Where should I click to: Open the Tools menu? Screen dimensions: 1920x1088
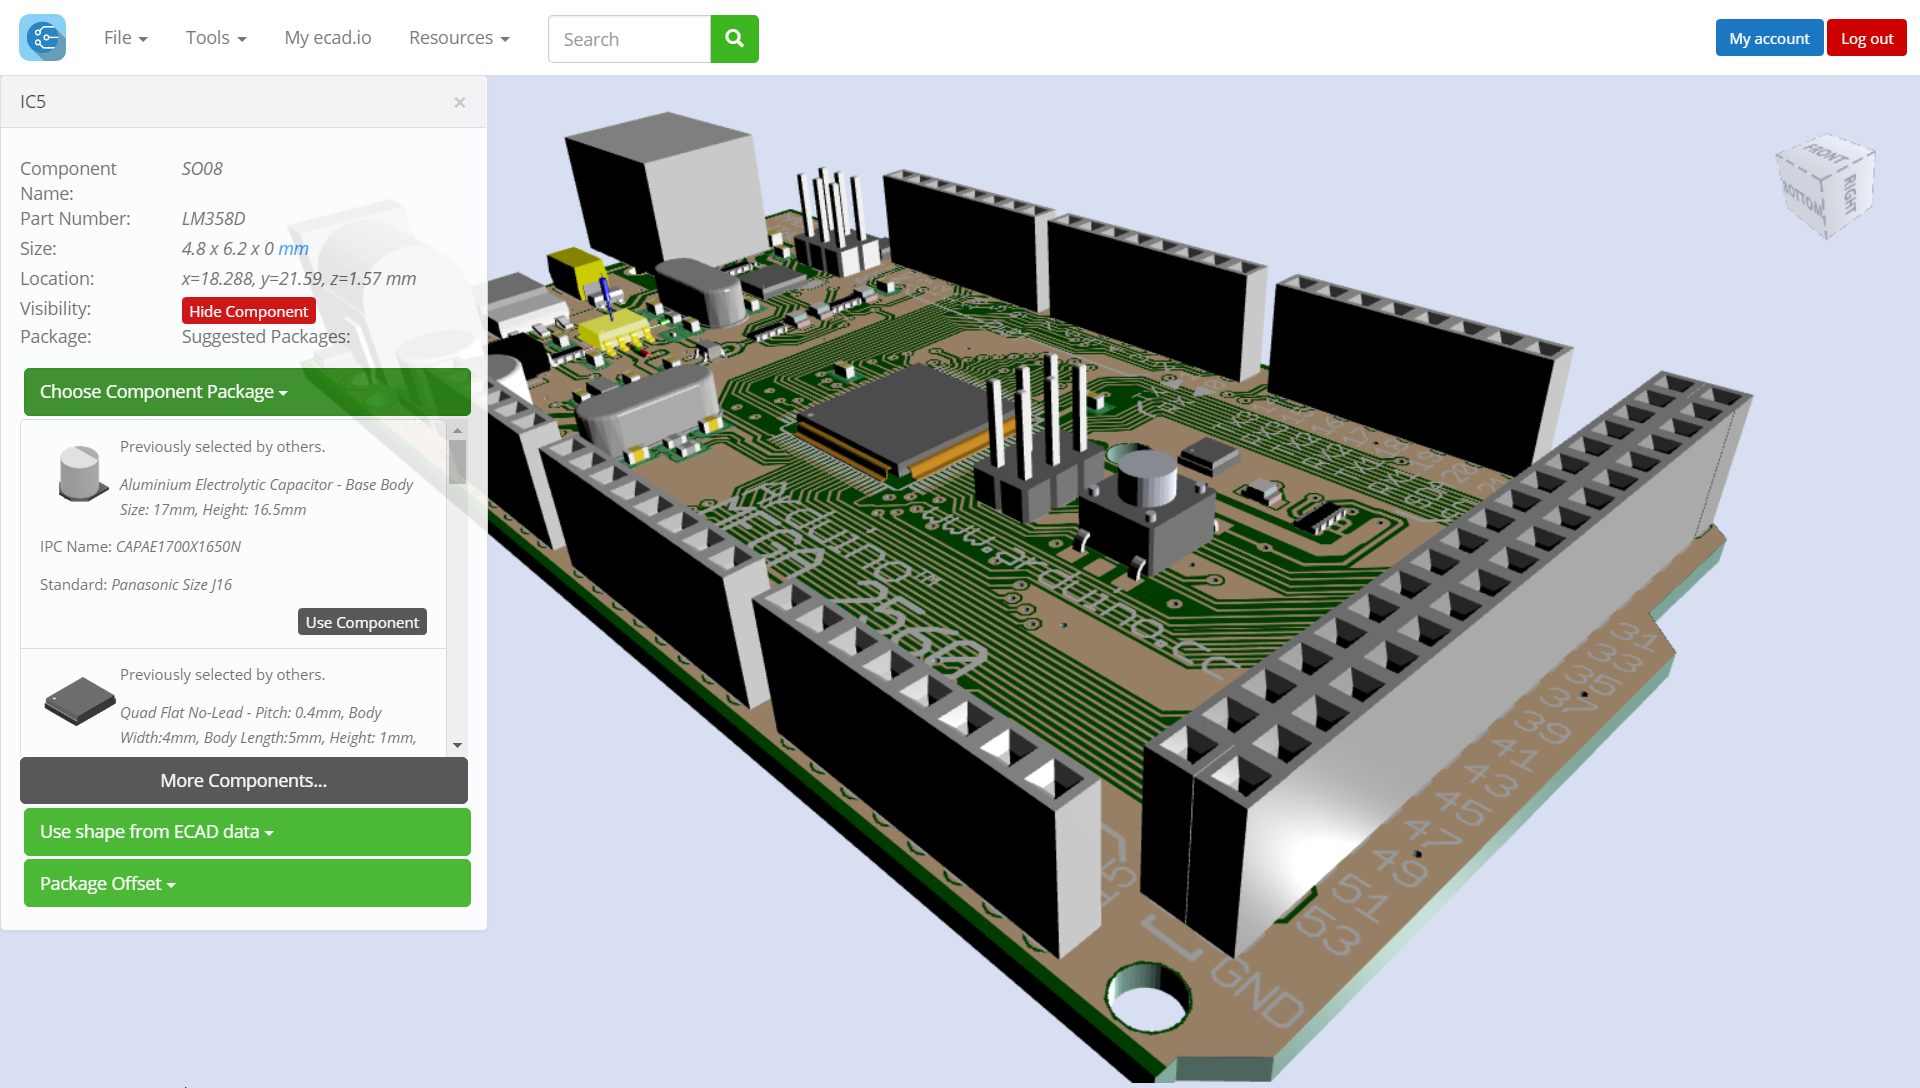[215, 37]
